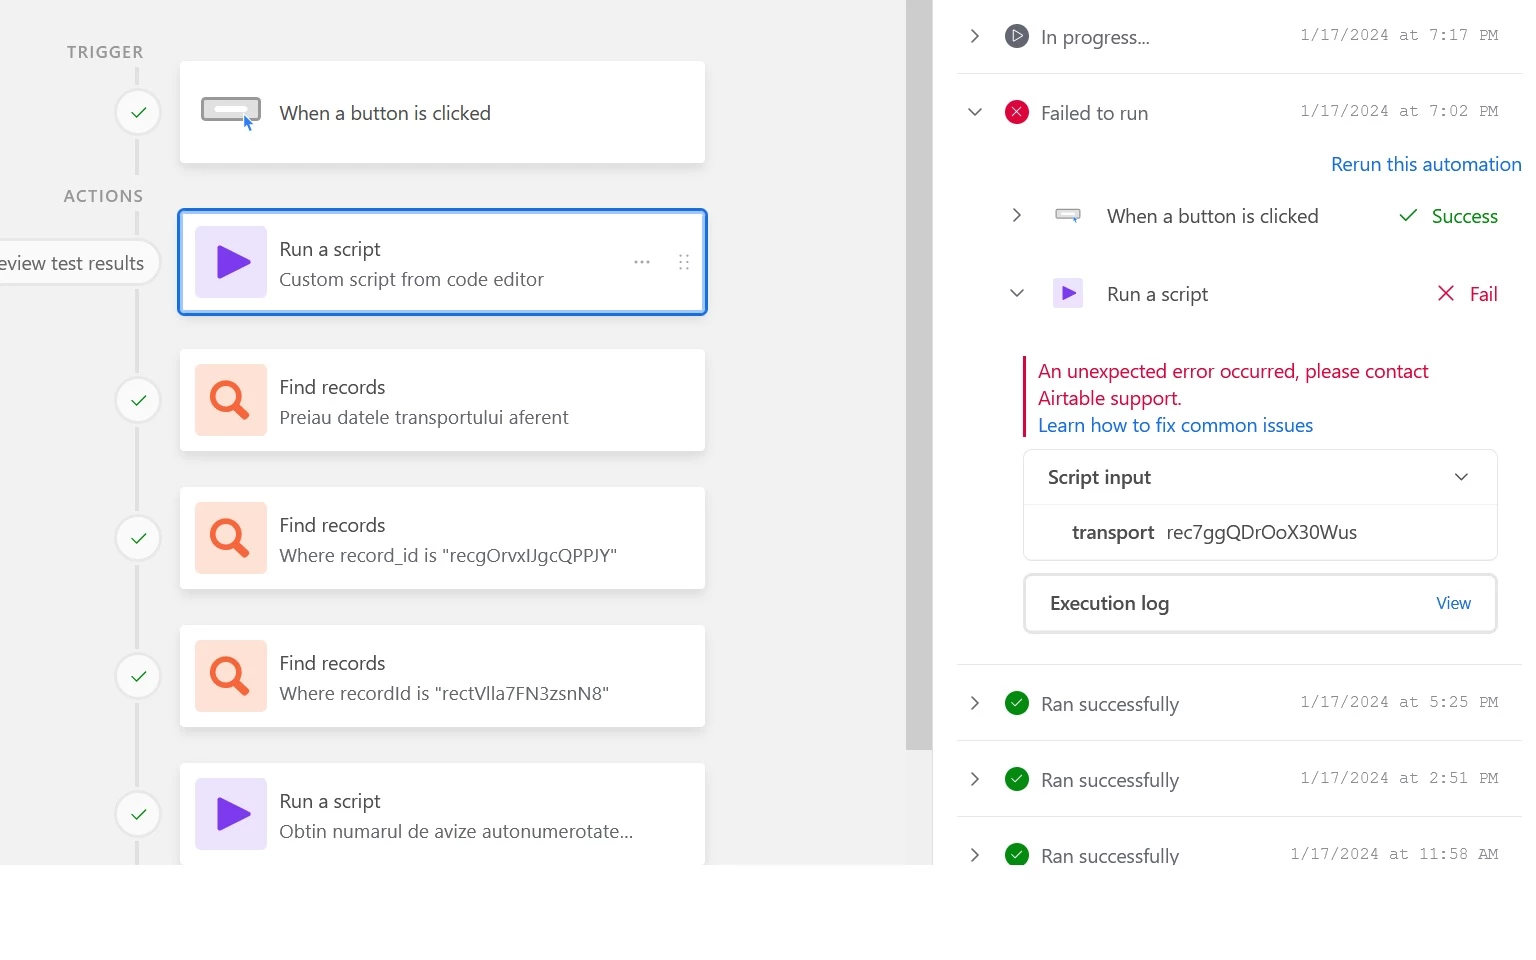Click Rerun this automation link
The image size is (1536, 960).
coord(1425,164)
